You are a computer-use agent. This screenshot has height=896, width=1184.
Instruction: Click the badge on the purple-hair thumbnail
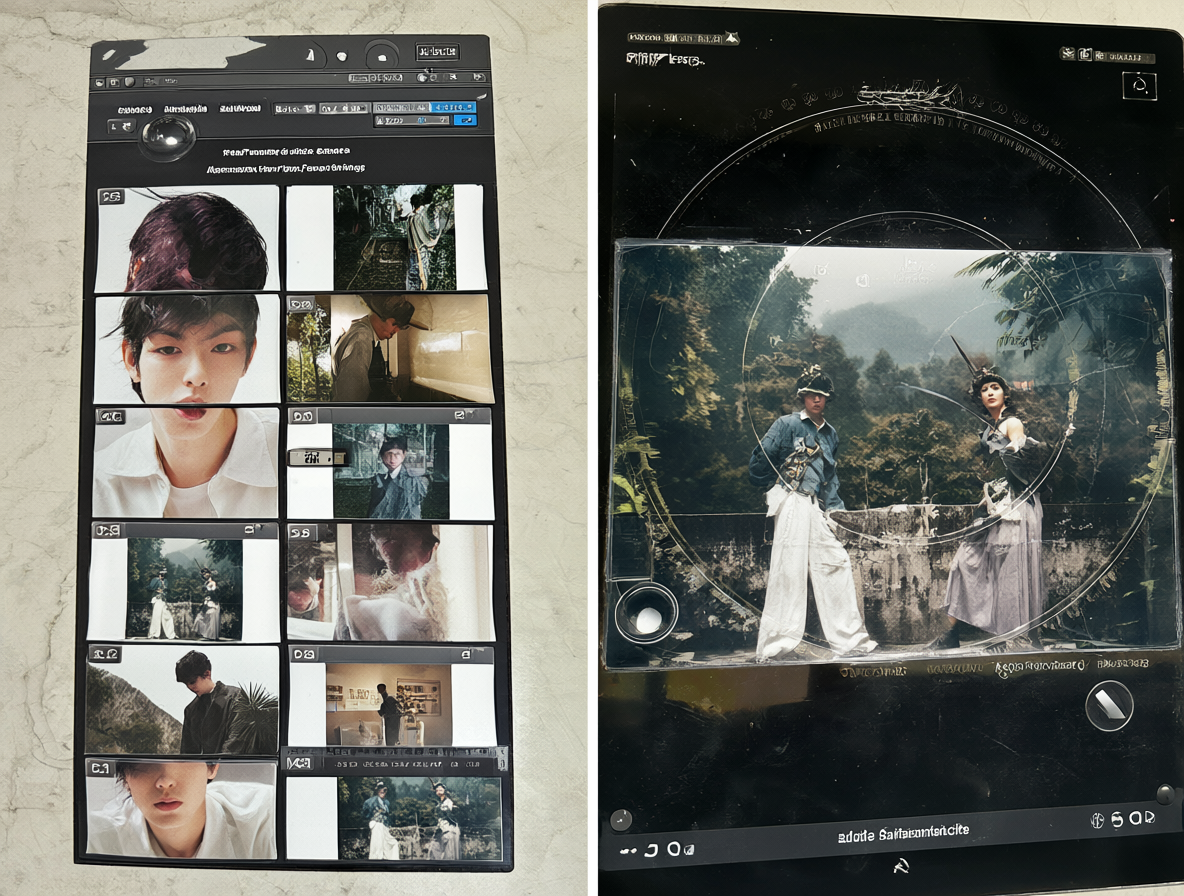coord(112,196)
